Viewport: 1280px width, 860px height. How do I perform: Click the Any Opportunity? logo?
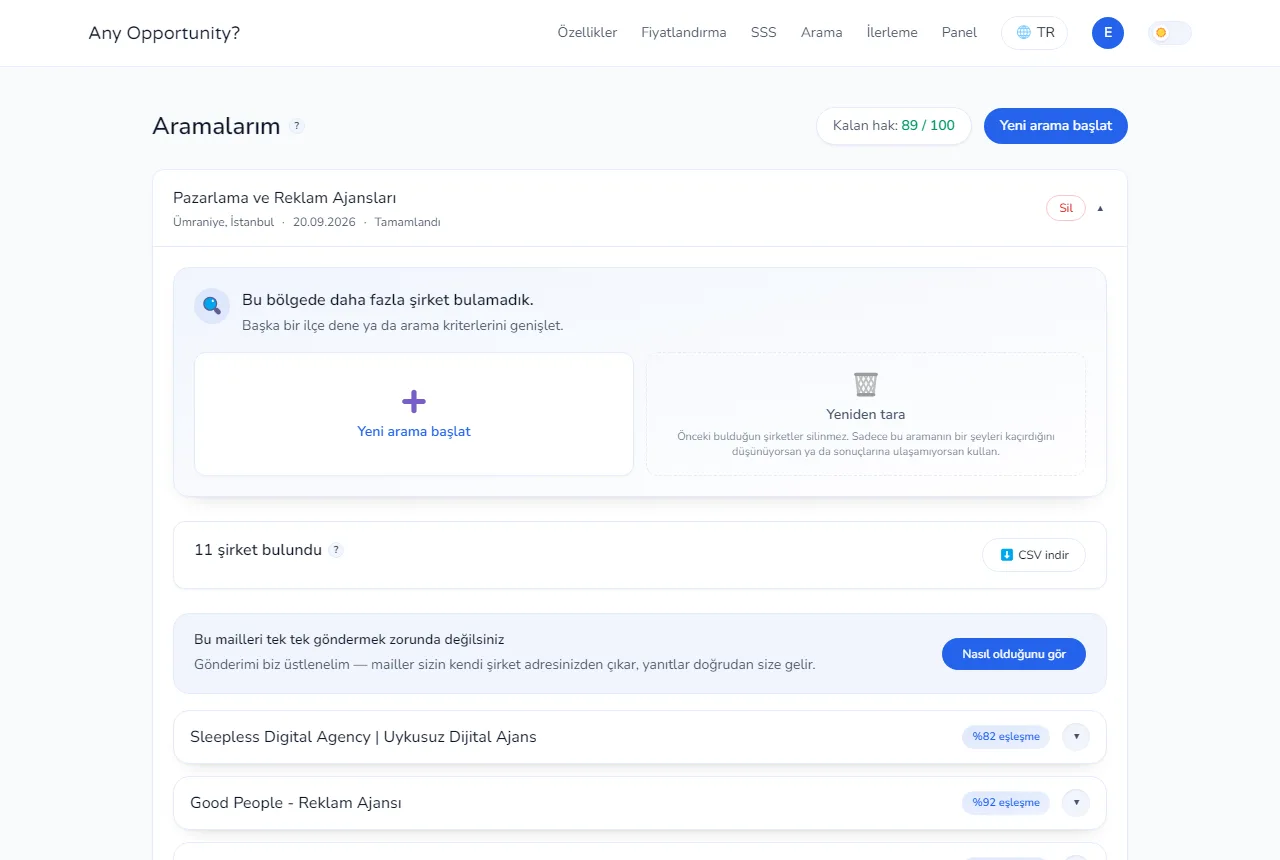(164, 33)
